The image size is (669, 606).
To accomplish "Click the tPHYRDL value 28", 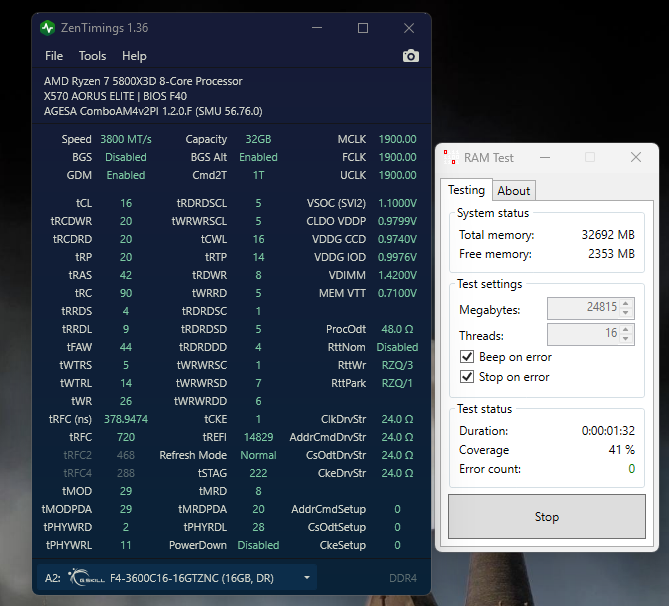I will (258, 527).
